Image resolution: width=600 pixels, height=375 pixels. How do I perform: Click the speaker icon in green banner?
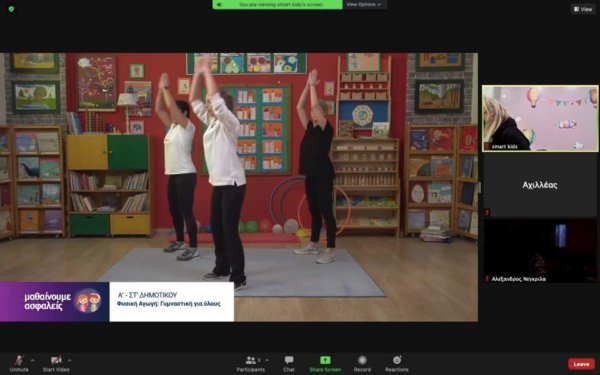[x=219, y=5]
